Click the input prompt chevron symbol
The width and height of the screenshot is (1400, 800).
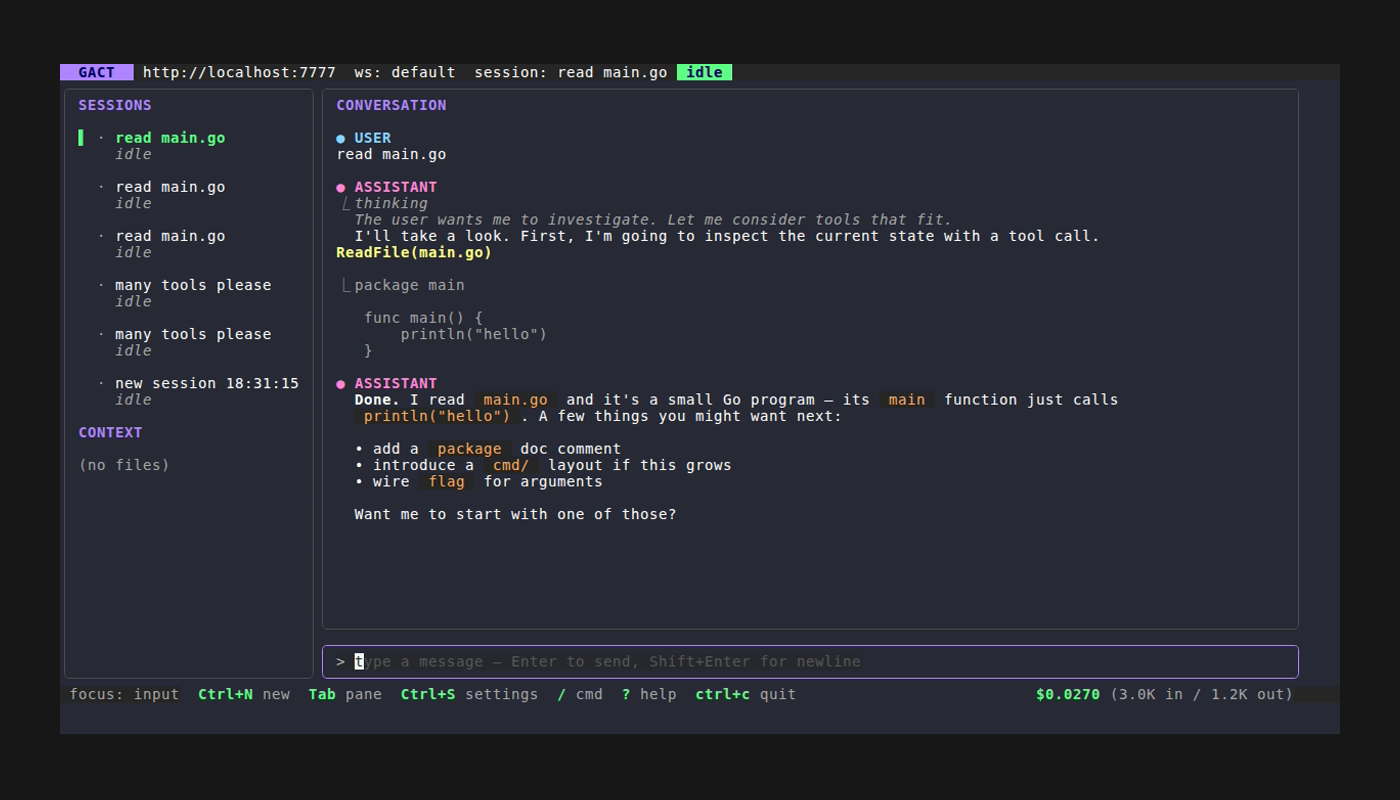pos(341,661)
